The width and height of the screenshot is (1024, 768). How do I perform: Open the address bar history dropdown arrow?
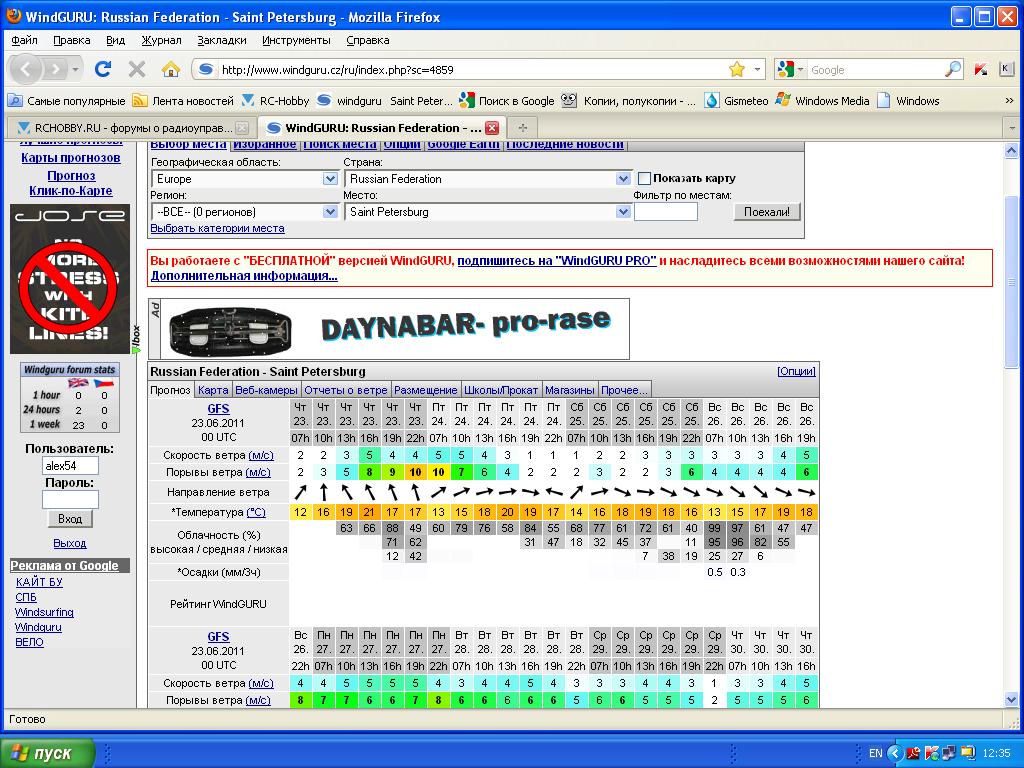pos(758,69)
